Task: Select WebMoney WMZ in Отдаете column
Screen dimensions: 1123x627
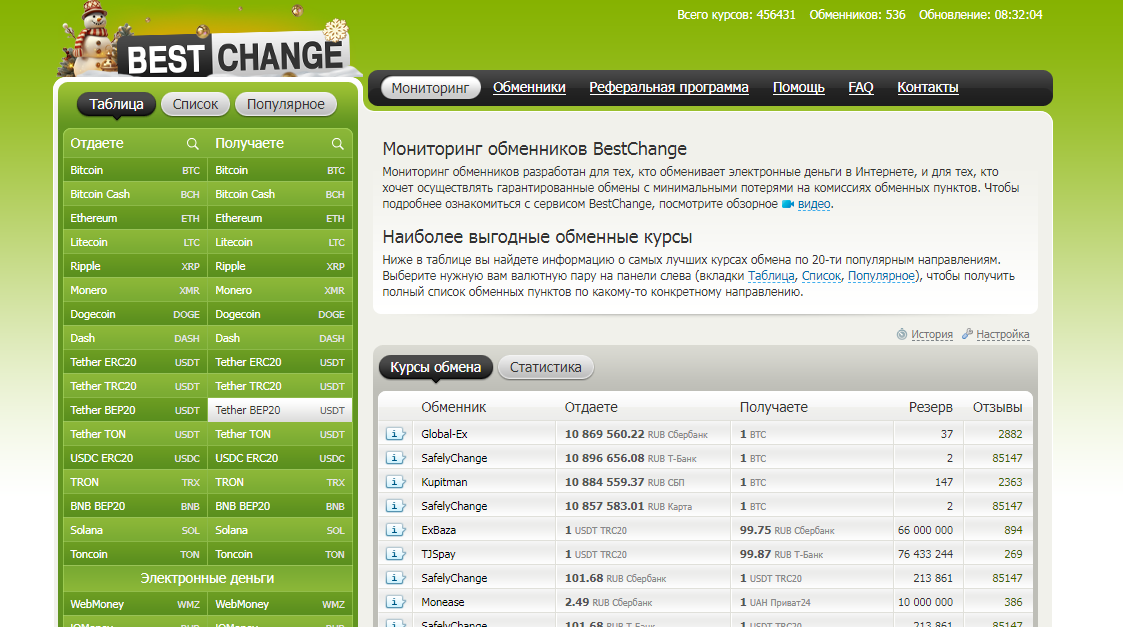Action: point(135,604)
